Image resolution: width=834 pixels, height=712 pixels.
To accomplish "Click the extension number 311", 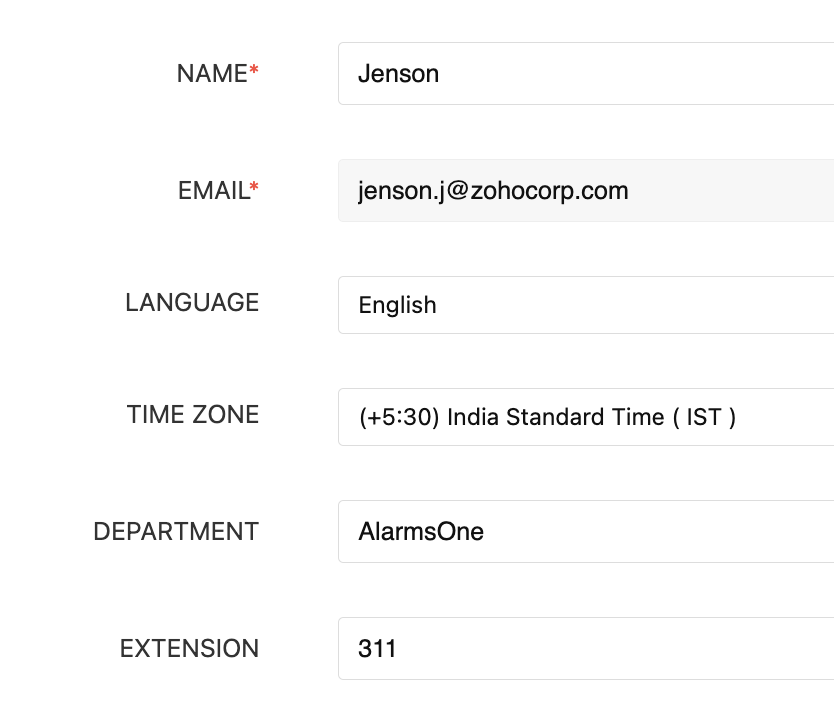I will pos(377,648).
